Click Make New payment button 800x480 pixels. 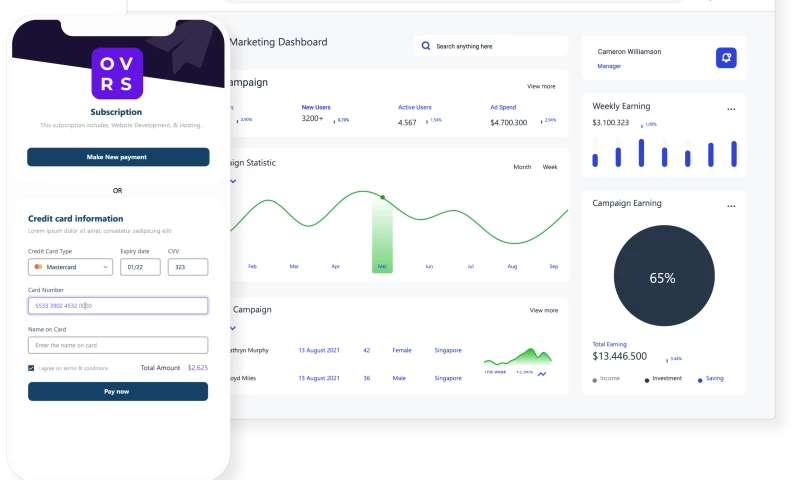tap(118, 157)
